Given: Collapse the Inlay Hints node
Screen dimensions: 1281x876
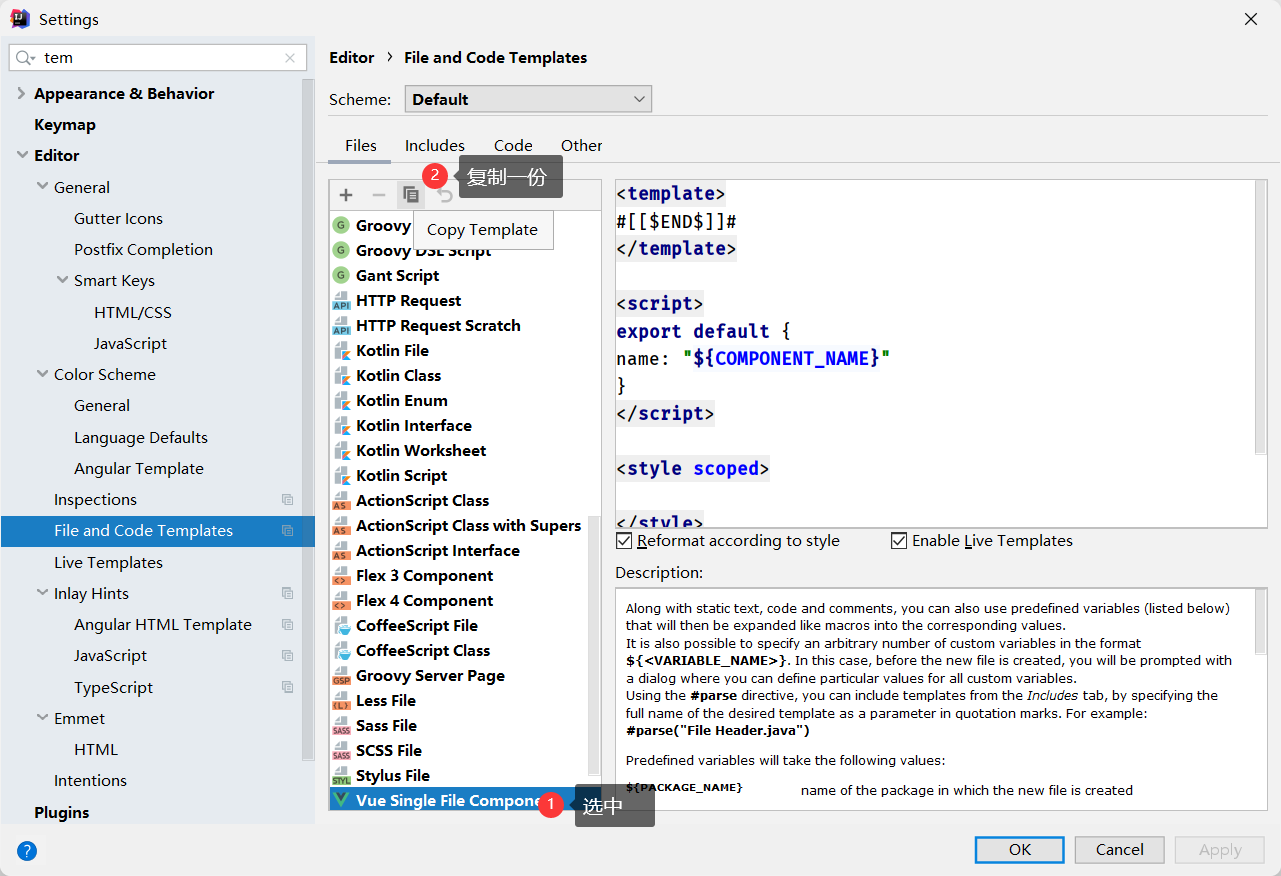Looking at the screenshot, I should tap(42, 593).
